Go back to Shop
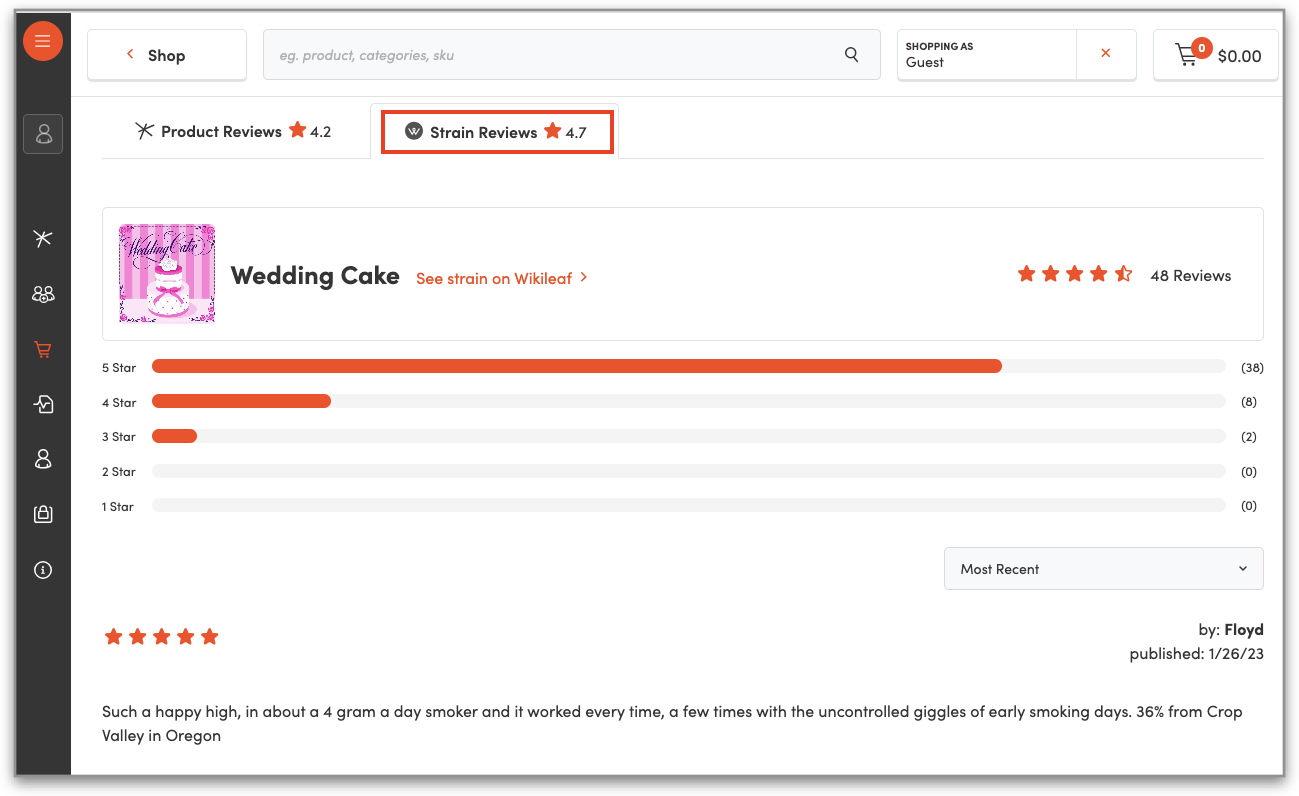This screenshot has height=796, width=1299. (x=166, y=55)
